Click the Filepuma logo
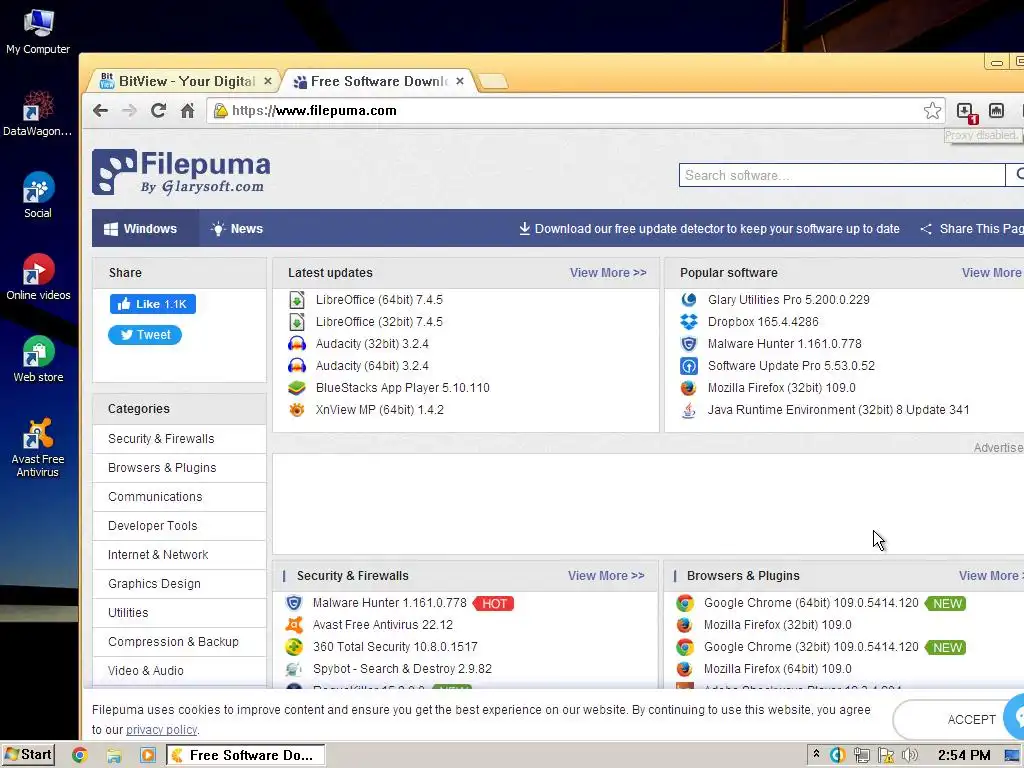 tap(181, 172)
